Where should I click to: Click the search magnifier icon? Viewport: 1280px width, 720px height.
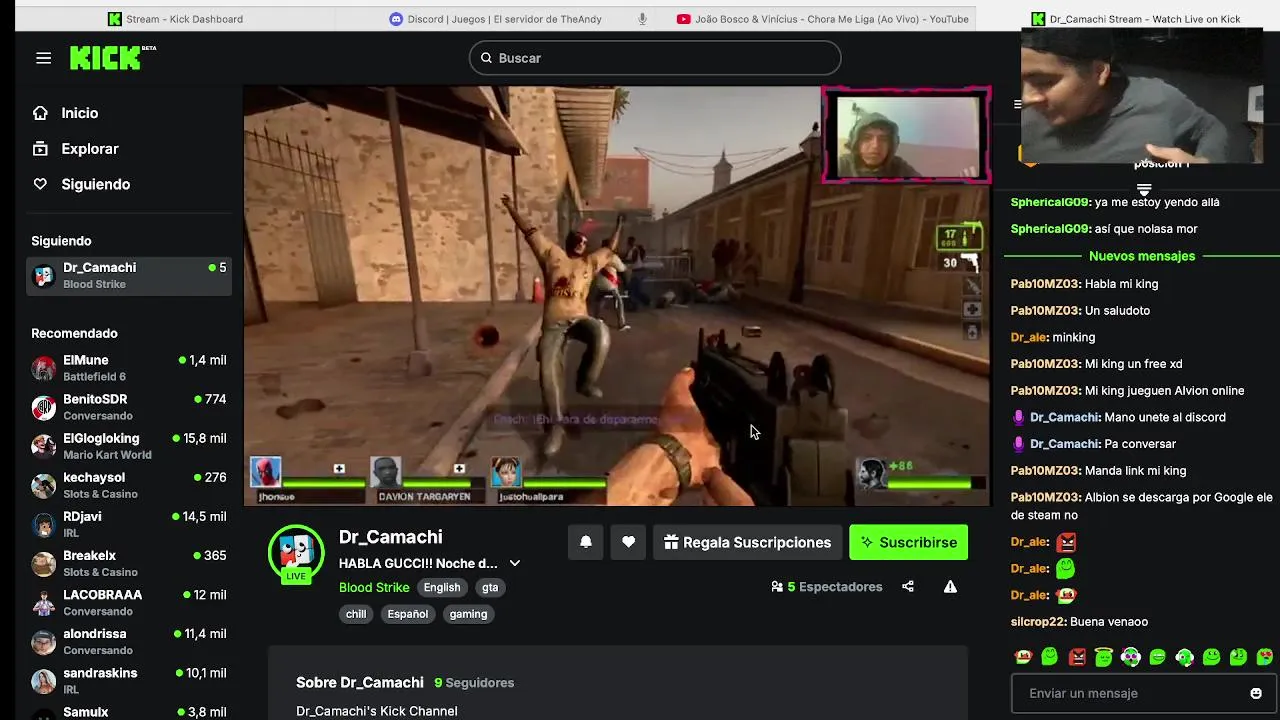coord(486,58)
